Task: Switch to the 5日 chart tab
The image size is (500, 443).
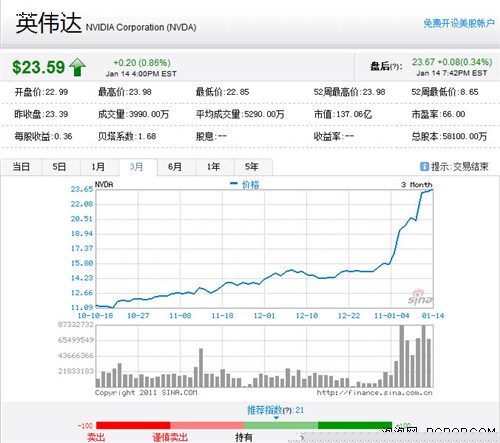Action: click(x=60, y=167)
